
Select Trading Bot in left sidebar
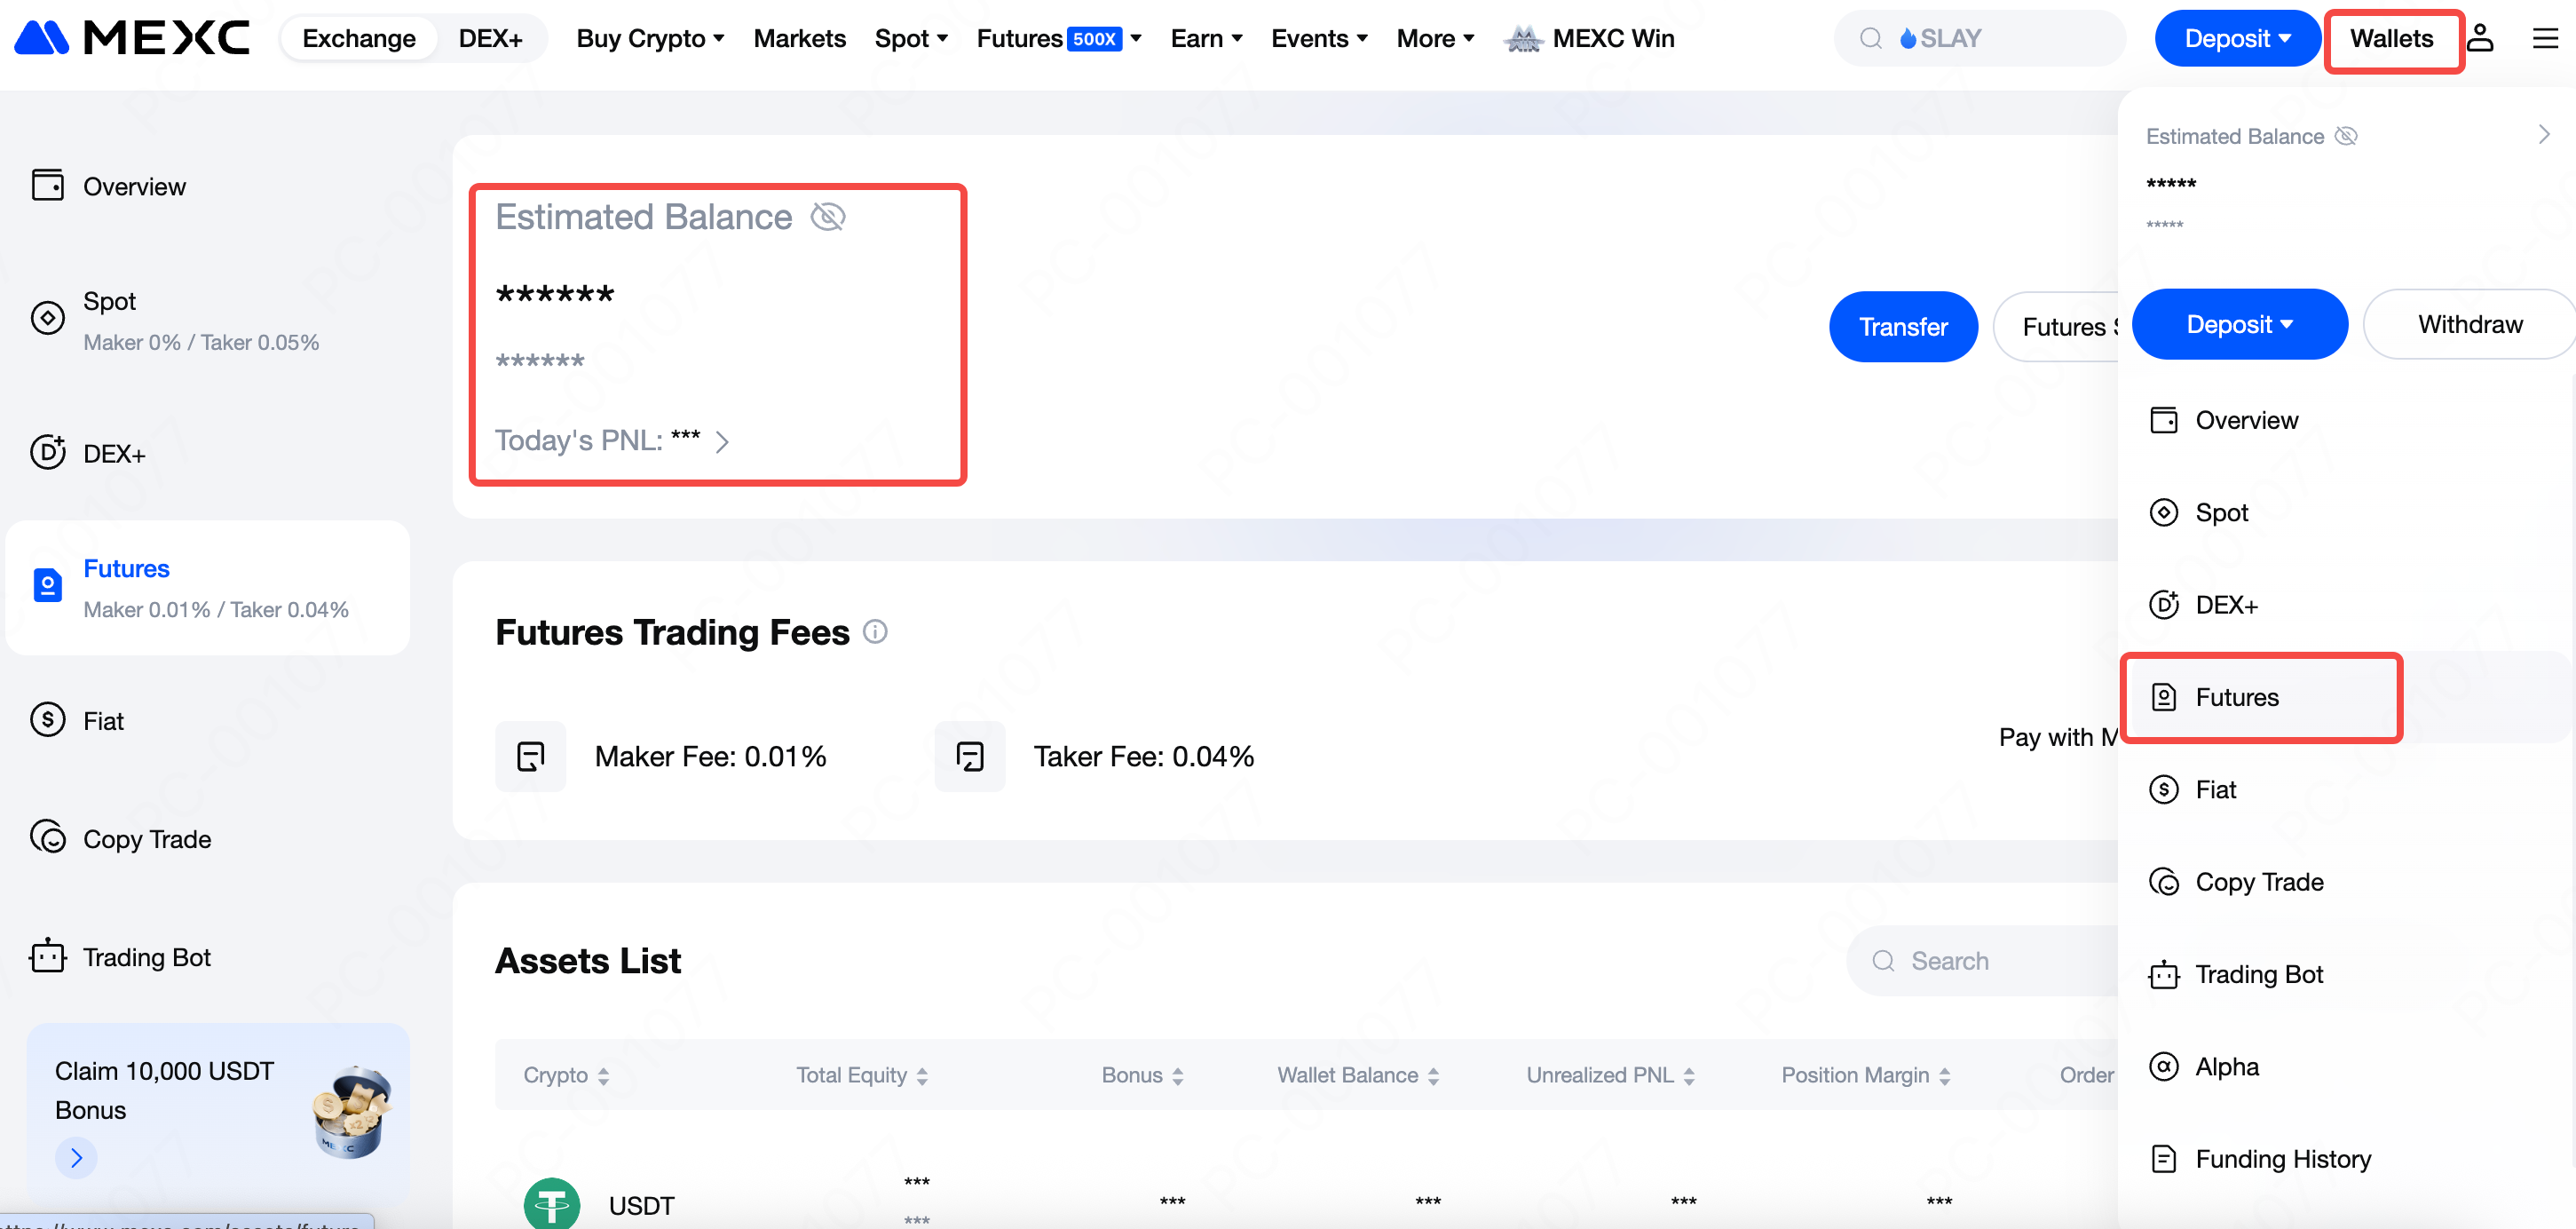tap(146, 956)
